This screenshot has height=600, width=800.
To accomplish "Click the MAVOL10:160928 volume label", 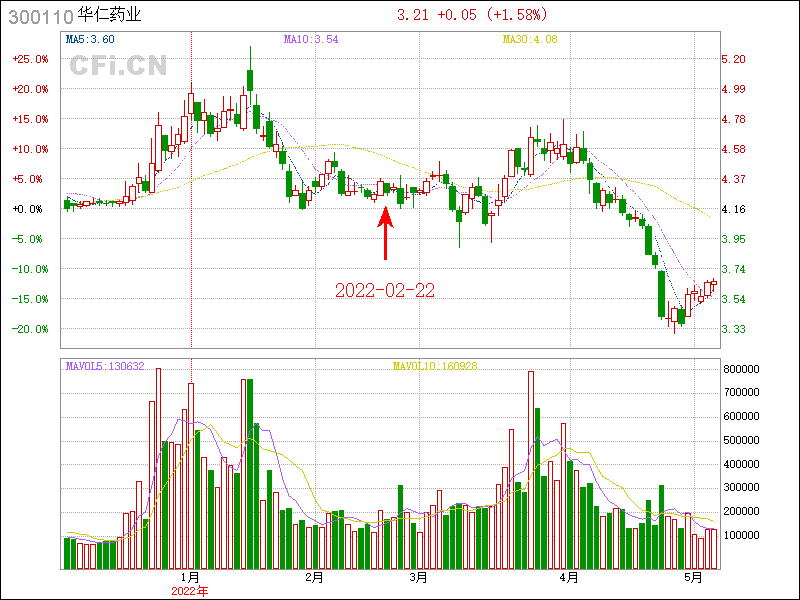I will 435,366.
